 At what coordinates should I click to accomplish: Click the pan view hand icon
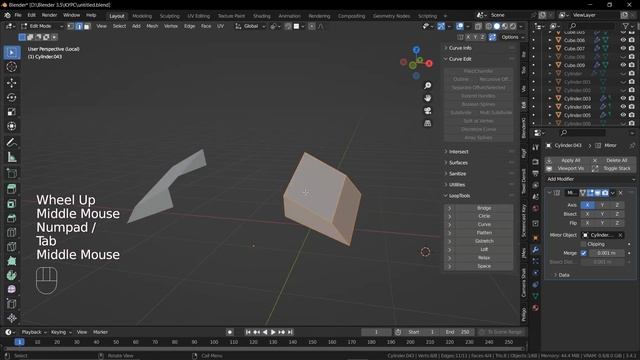(x=427, y=98)
